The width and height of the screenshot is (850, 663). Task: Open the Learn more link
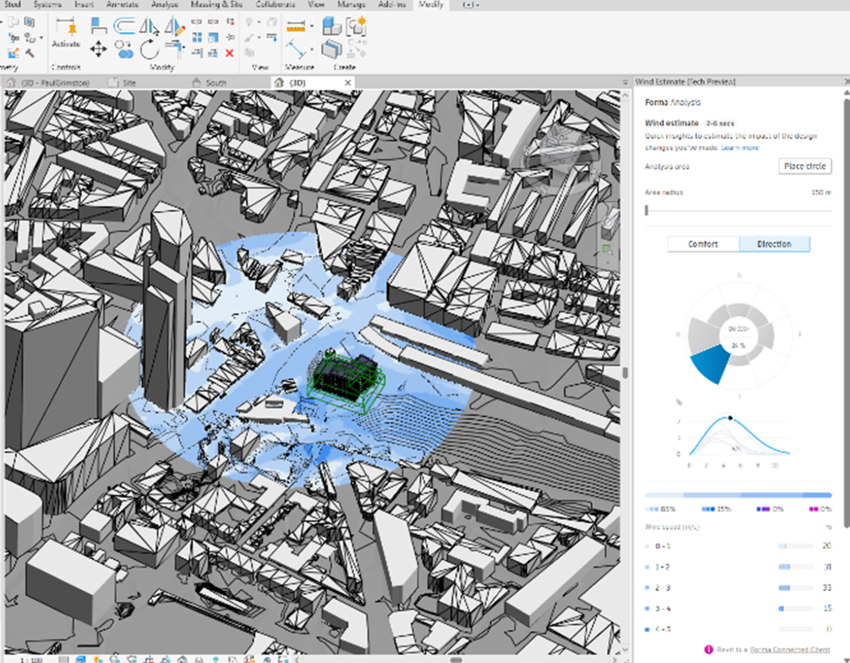coord(740,148)
